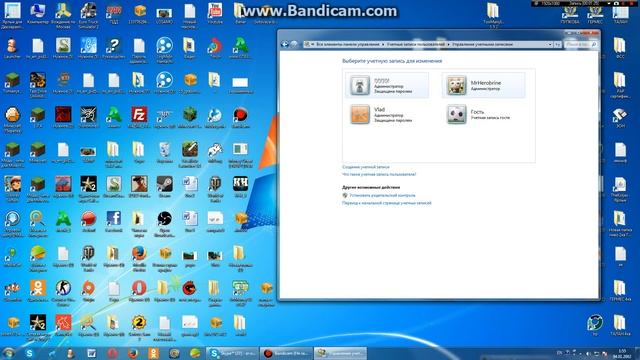Open the Counter-Strike desktop shortcut

(63, 292)
